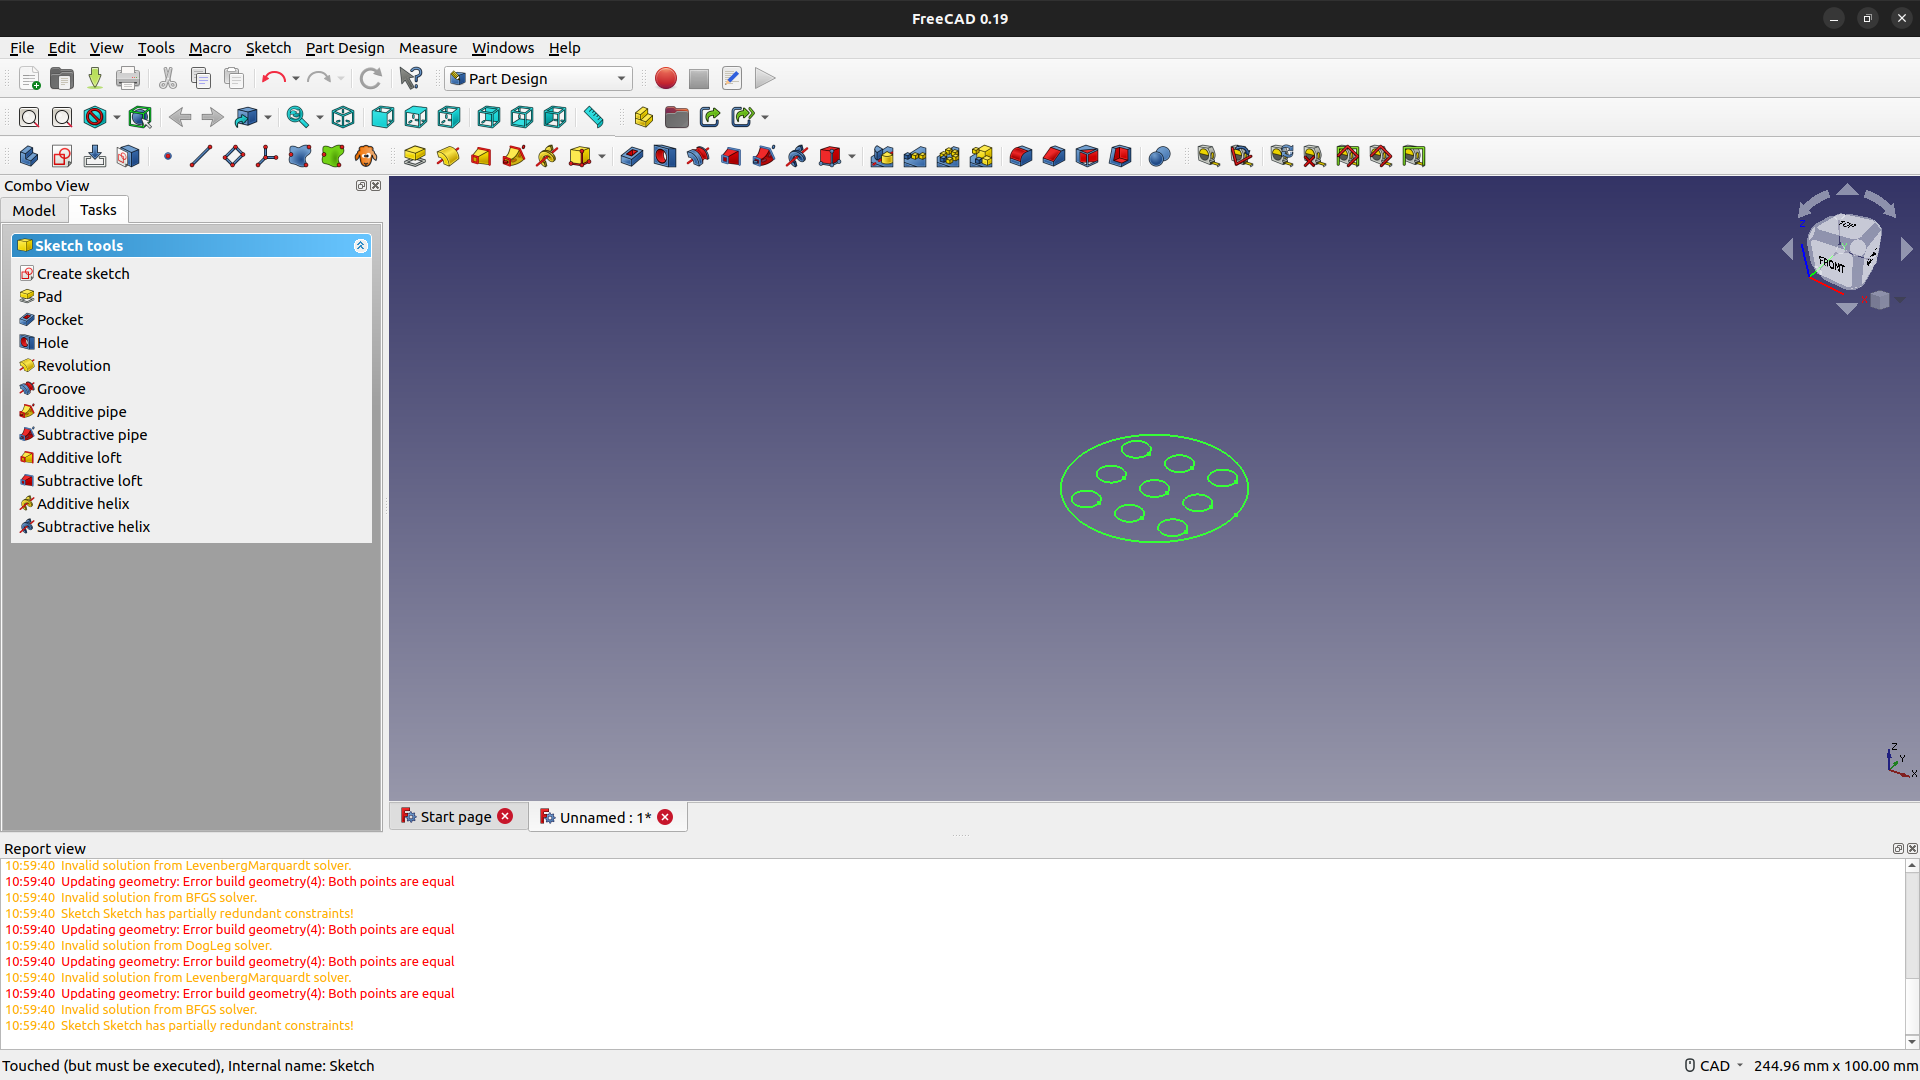Click the Fillet toolbar icon
This screenshot has width=1920, height=1080.
[x=1020, y=156]
